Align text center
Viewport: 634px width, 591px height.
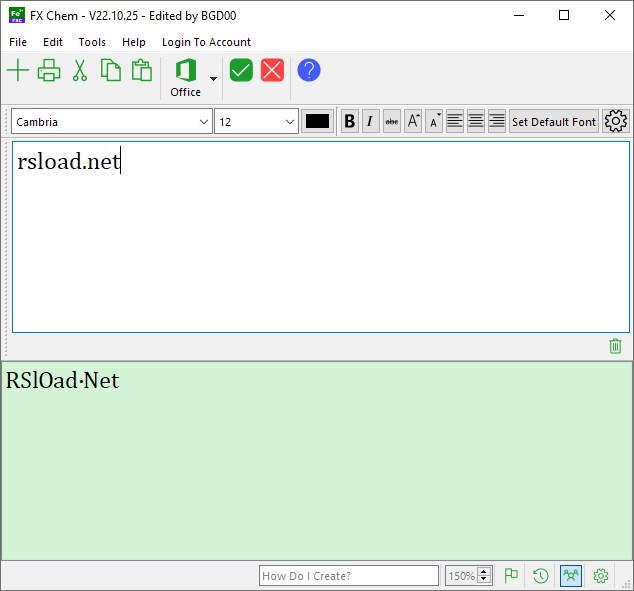[x=476, y=121]
